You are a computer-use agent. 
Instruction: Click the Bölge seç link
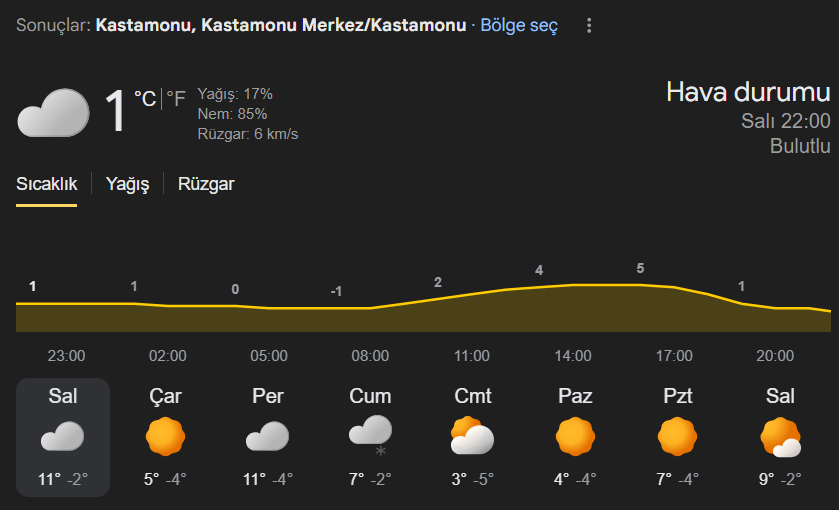tap(519, 25)
